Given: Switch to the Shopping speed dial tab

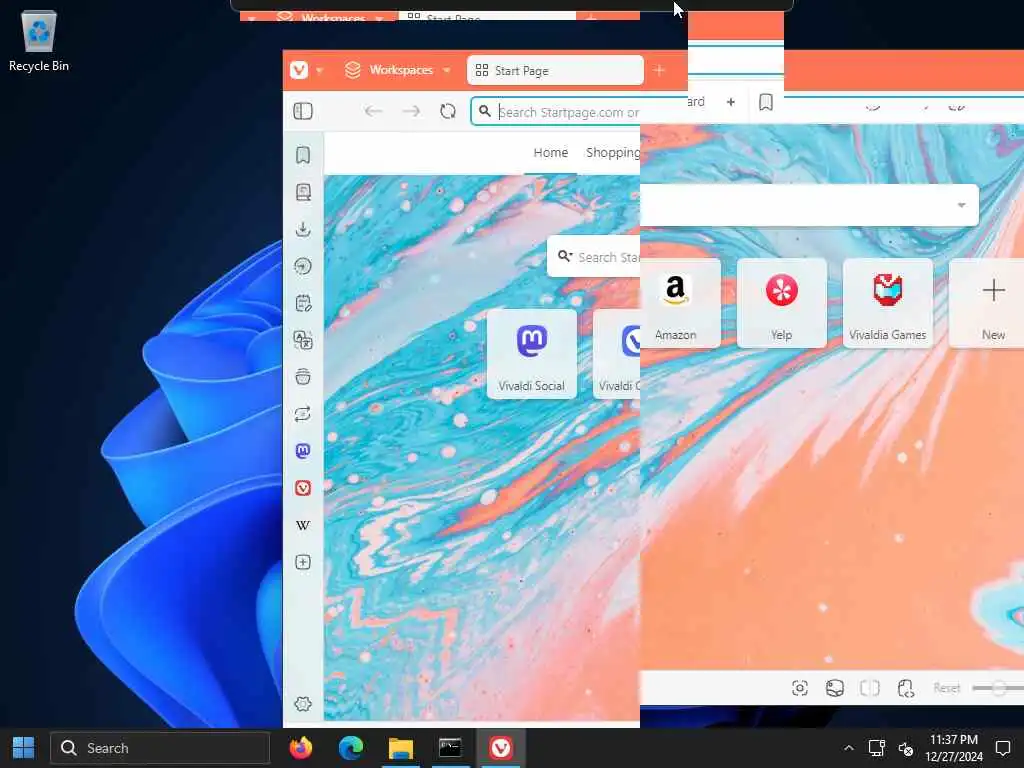Looking at the screenshot, I should [x=613, y=153].
